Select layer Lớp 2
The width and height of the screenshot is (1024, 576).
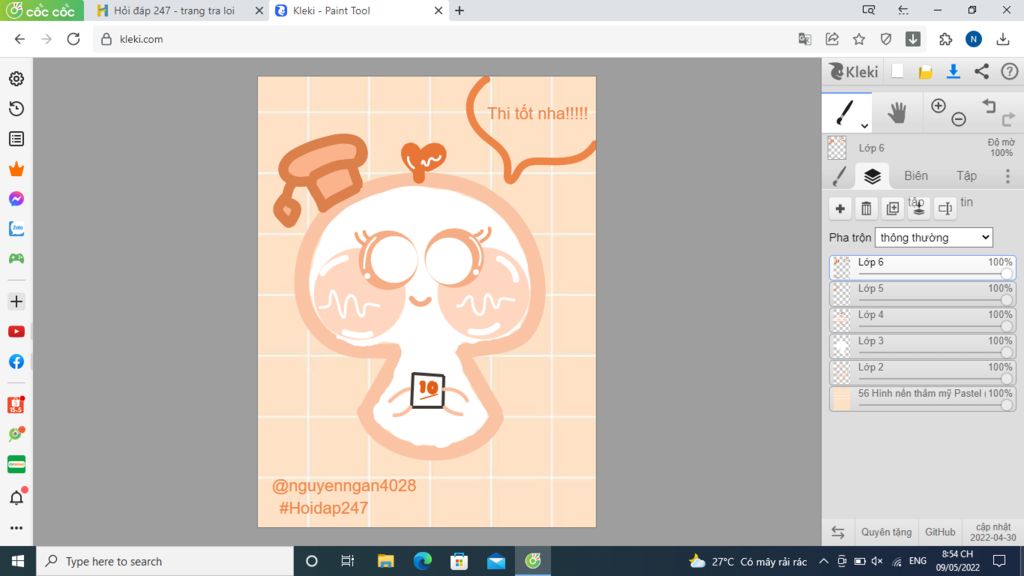(923, 372)
